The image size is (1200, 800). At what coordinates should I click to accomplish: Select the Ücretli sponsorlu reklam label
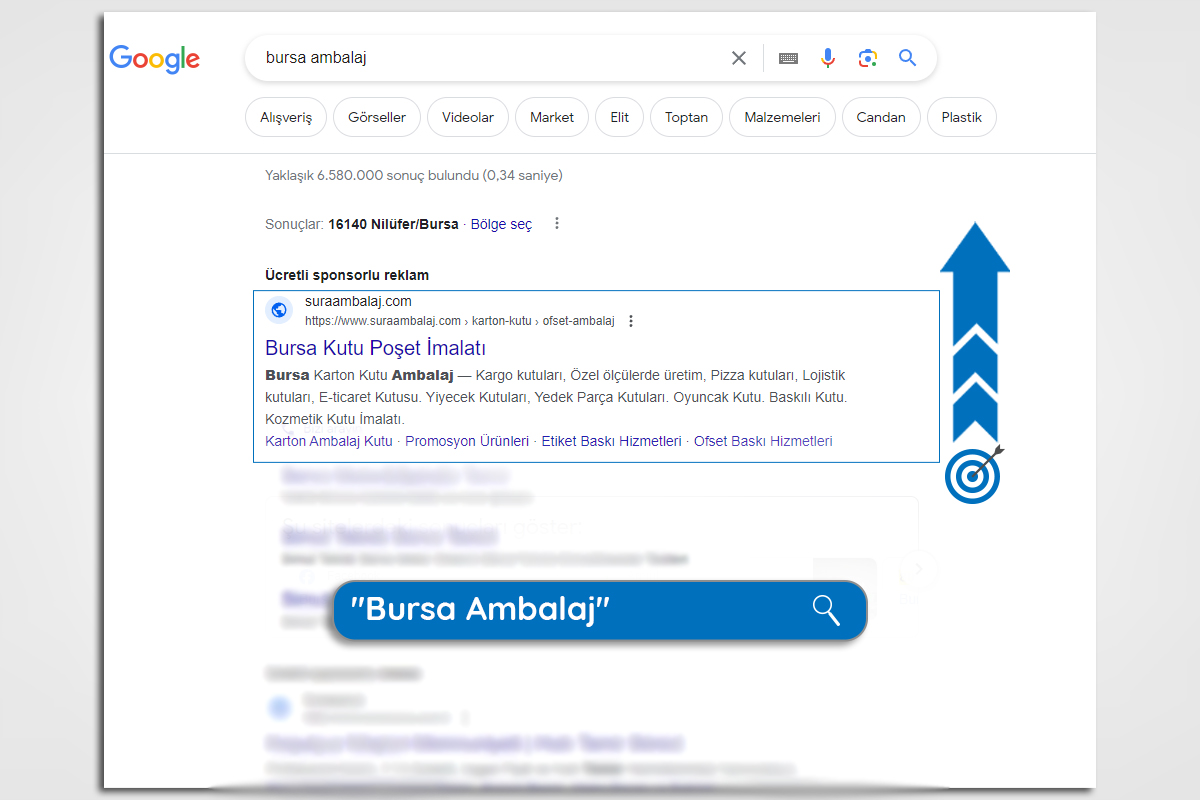pos(347,275)
